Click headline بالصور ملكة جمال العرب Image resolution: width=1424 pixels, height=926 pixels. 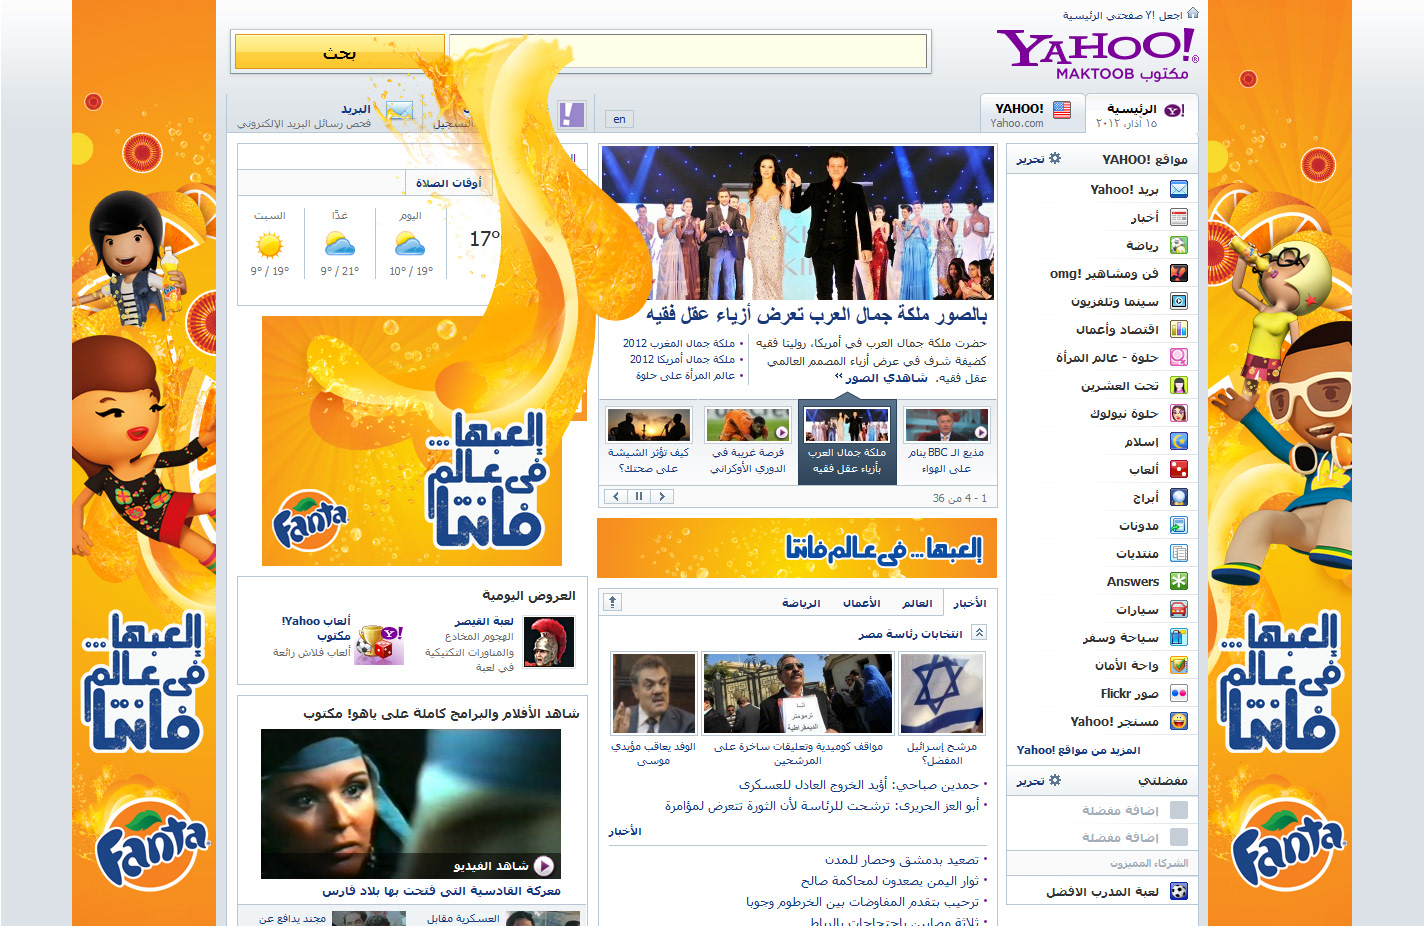[816, 315]
